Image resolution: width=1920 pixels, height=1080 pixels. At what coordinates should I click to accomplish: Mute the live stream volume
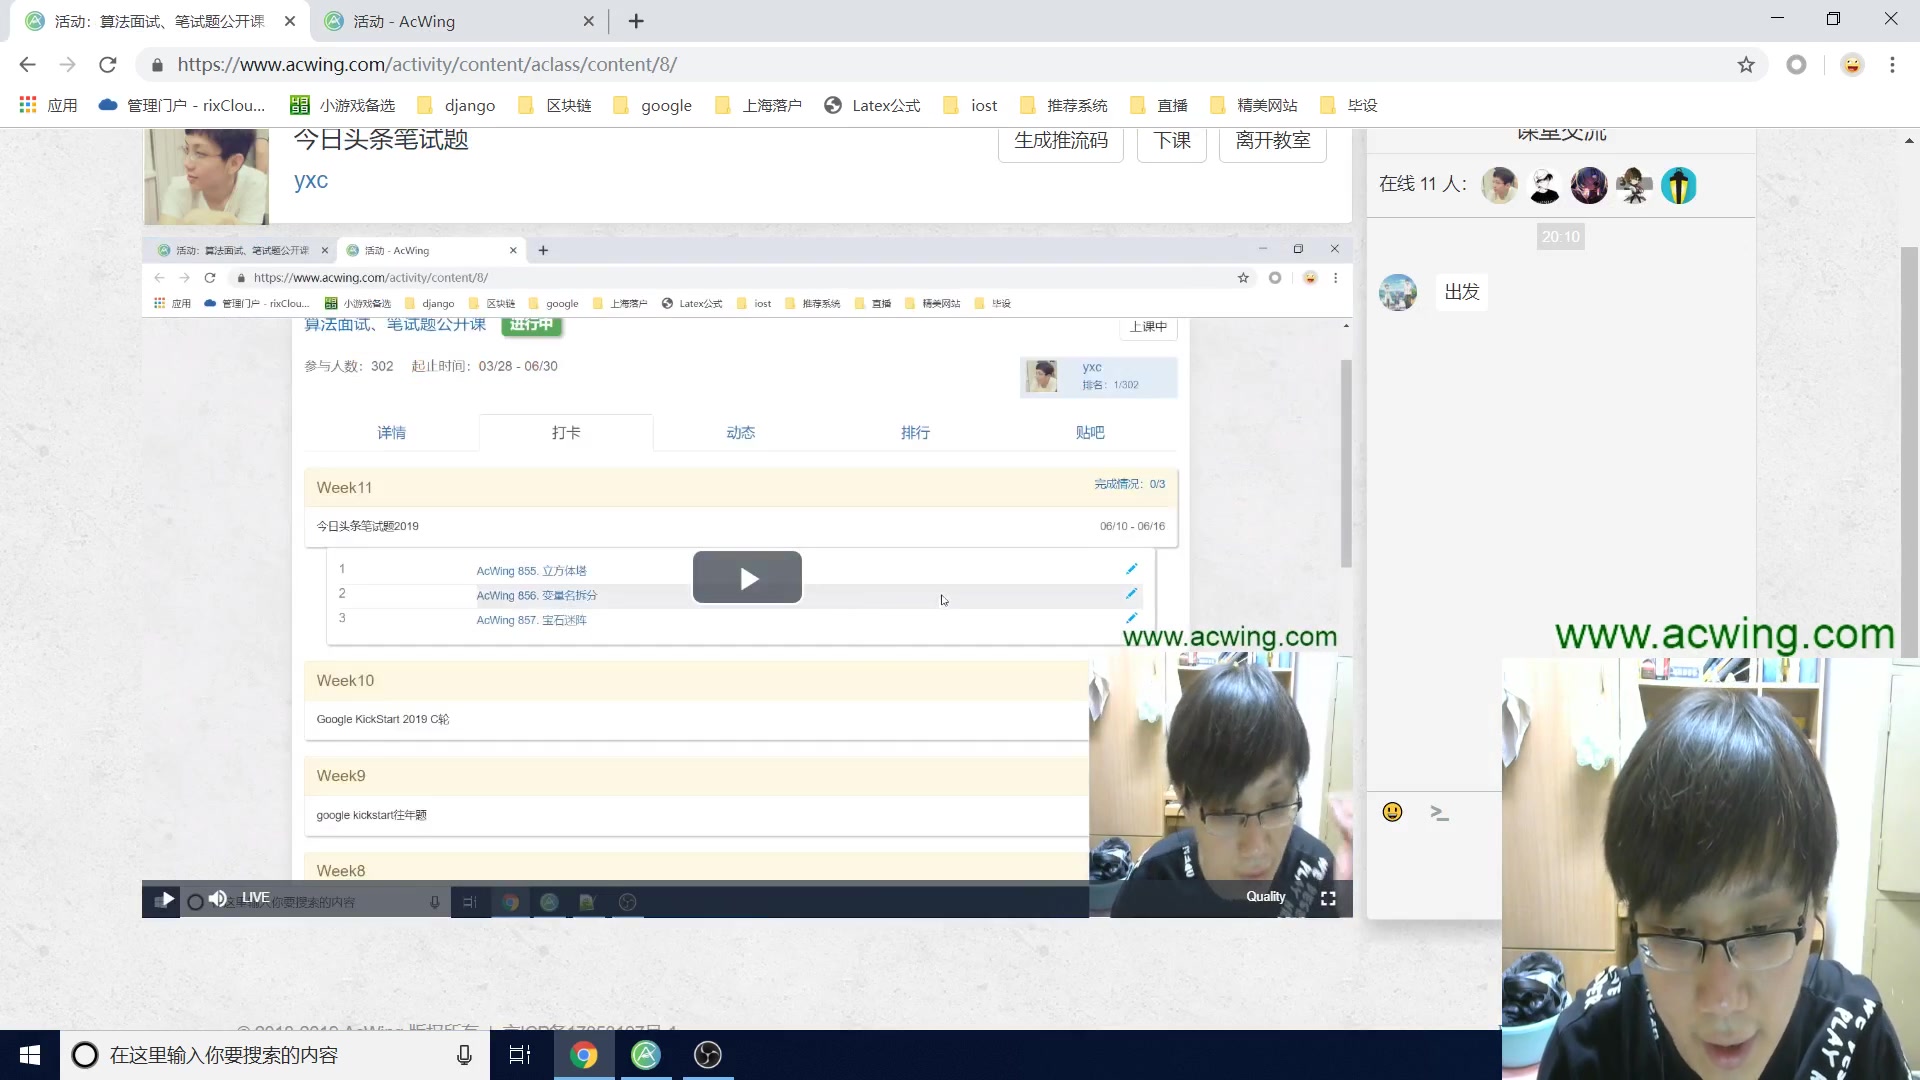[217, 899]
